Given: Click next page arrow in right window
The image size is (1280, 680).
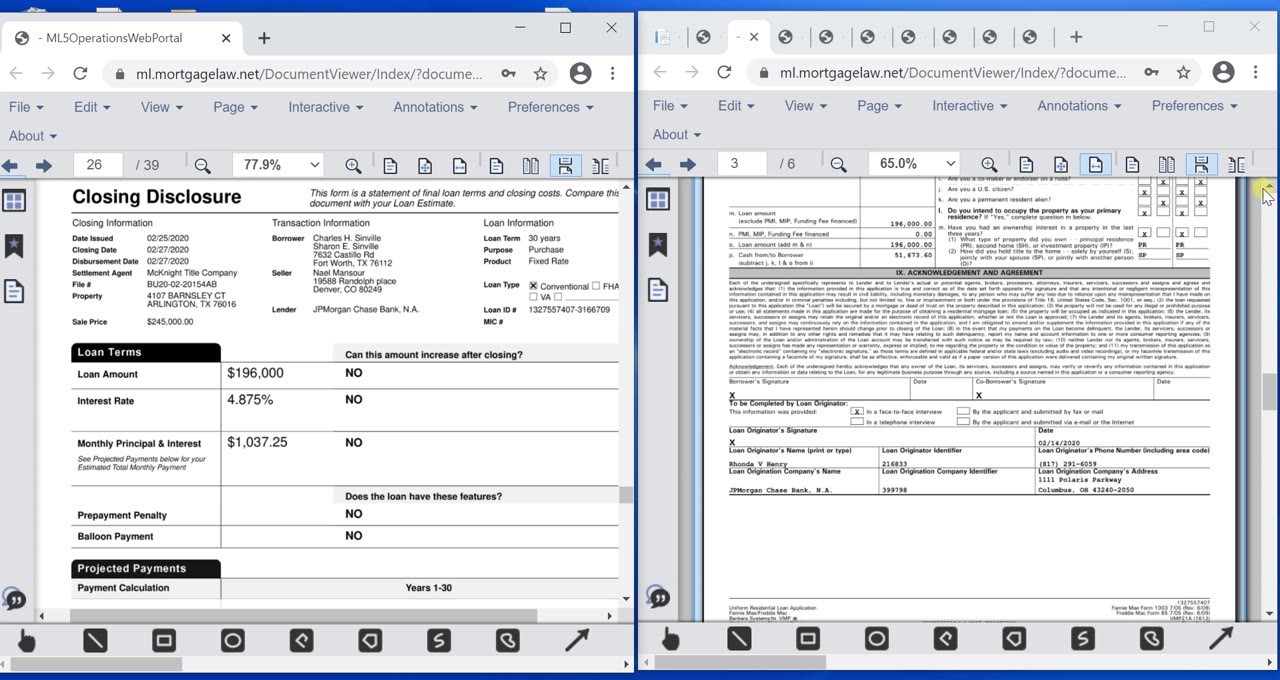Looking at the screenshot, I should (x=688, y=165).
